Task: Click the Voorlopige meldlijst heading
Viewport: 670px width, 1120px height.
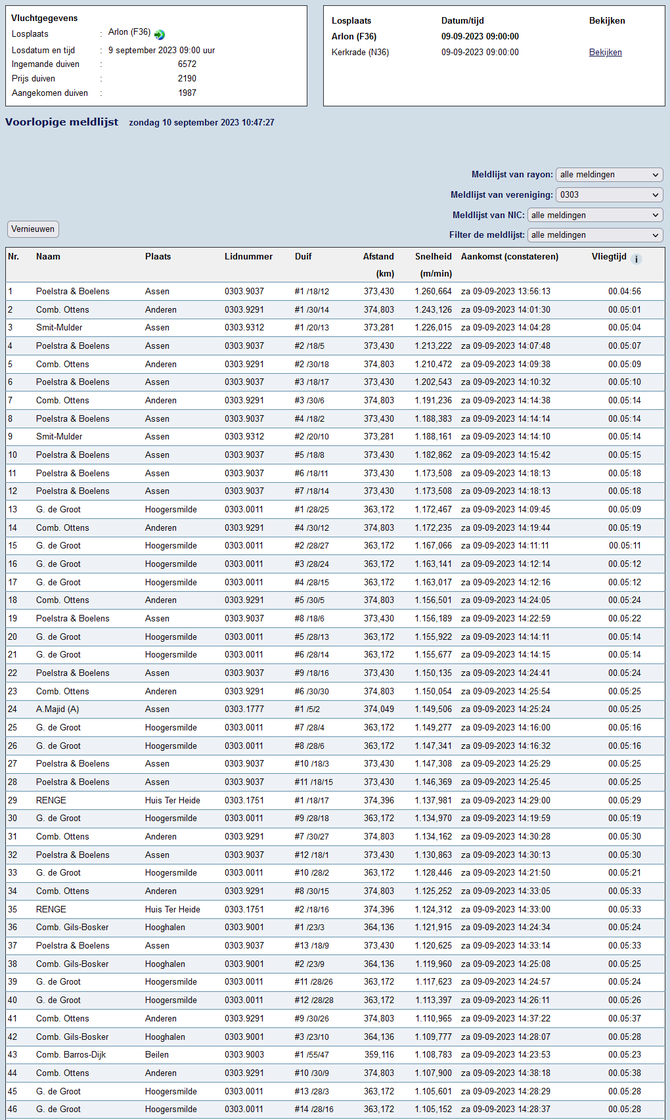Action: (x=61, y=122)
